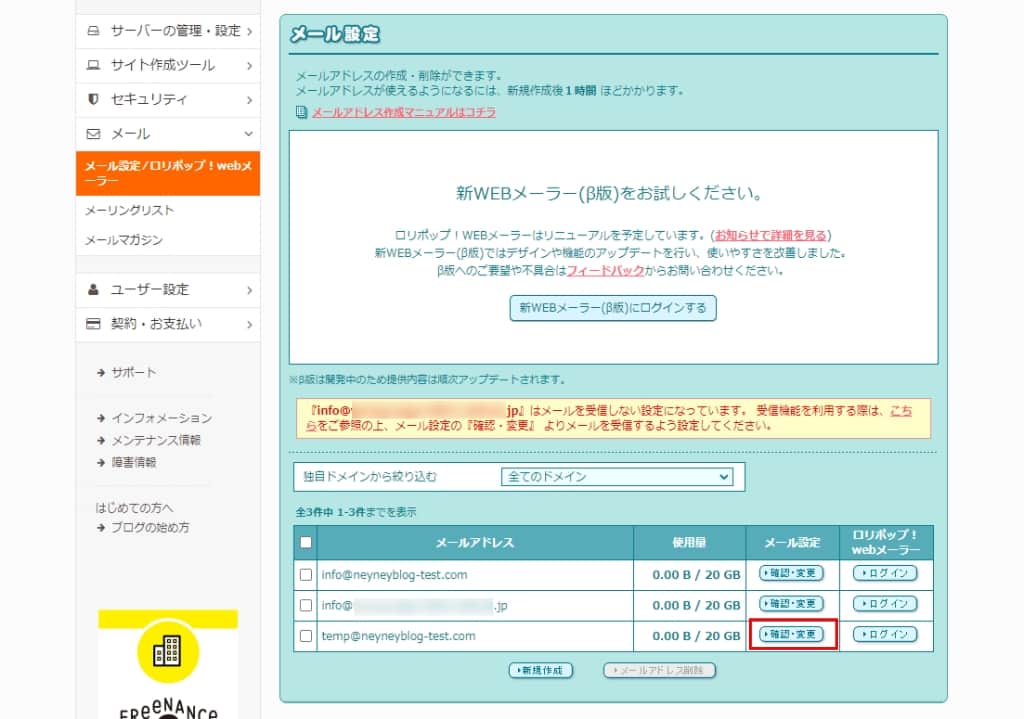Click the 使用量 column header
The height and width of the screenshot is (719, 1024).
[690, 543]
